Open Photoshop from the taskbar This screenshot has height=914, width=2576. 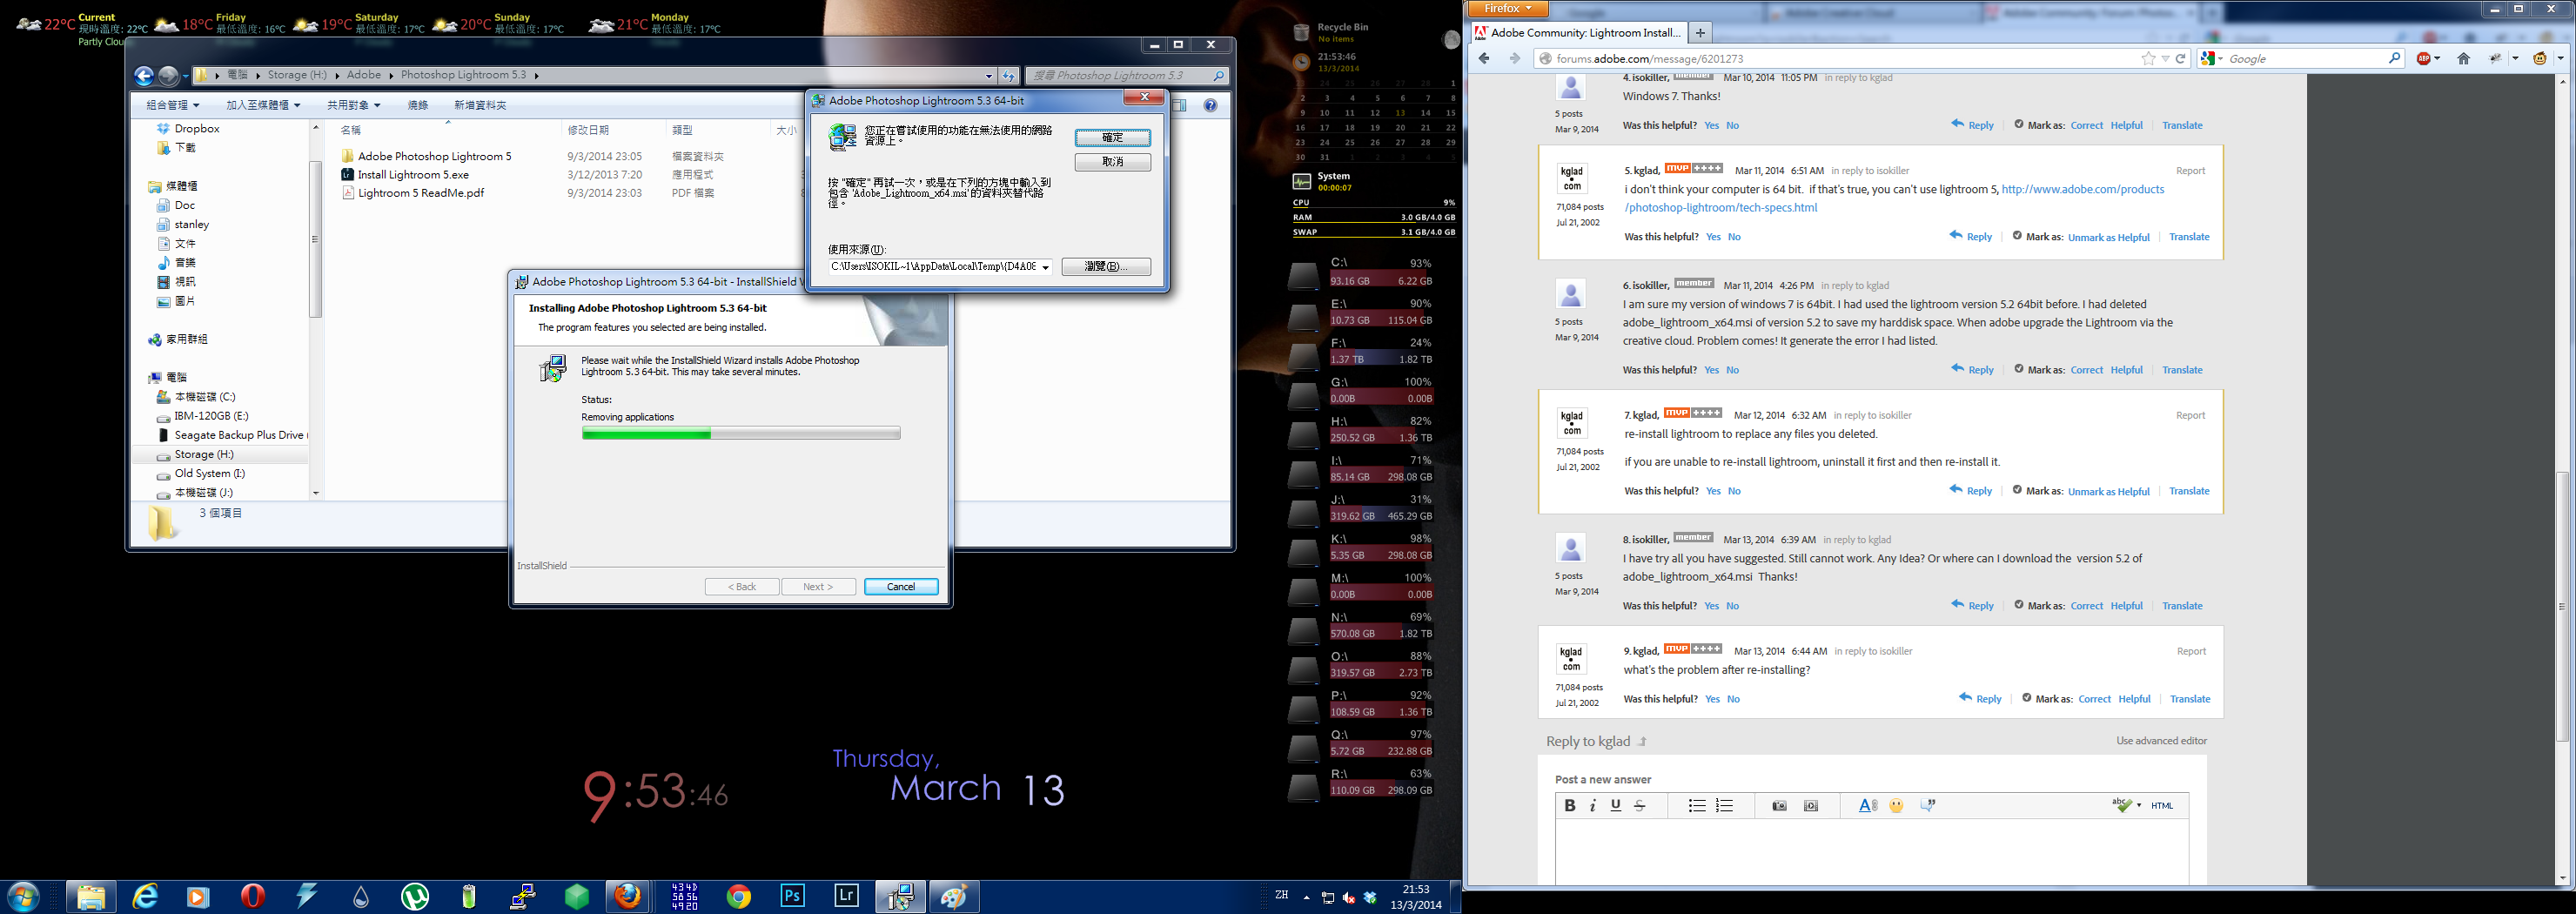[x=793, y=896]
